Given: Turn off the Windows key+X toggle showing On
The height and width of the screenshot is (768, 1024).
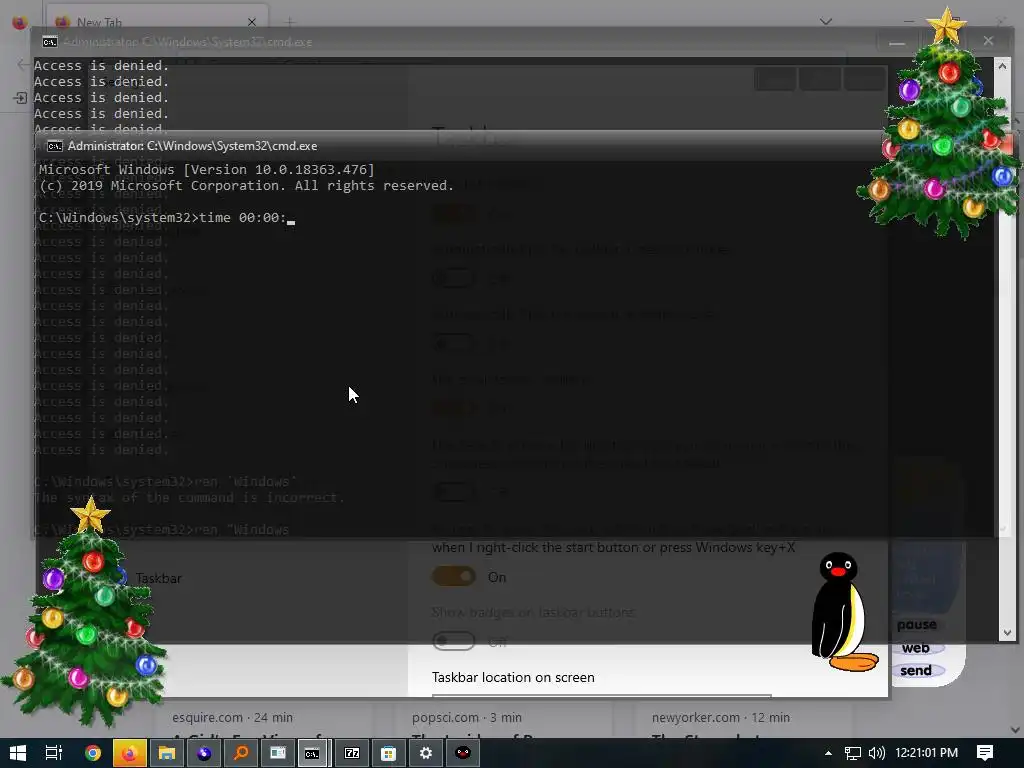Looking at the screenshot, I should (x=454, y=577).
